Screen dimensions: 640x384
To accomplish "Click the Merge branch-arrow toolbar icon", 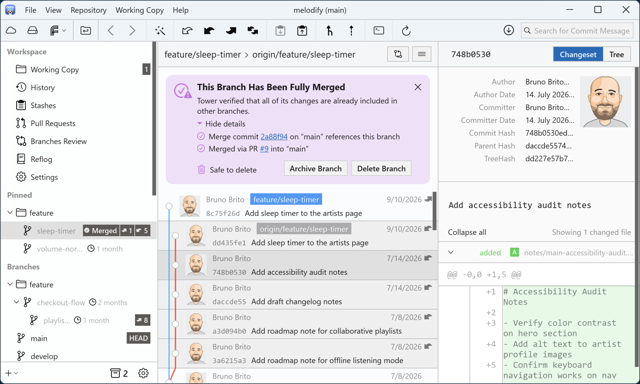I will tap(329, 31).
